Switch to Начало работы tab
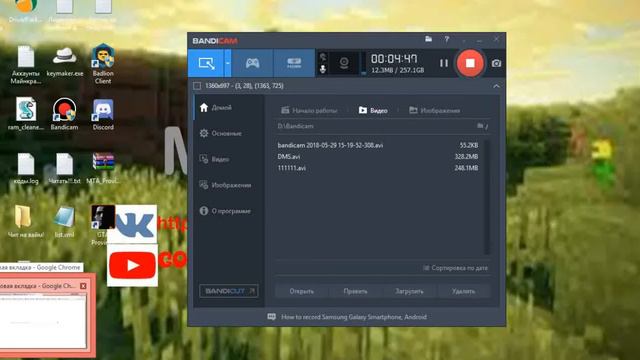The height and width of the screenshot is (360, 640). 309,110
